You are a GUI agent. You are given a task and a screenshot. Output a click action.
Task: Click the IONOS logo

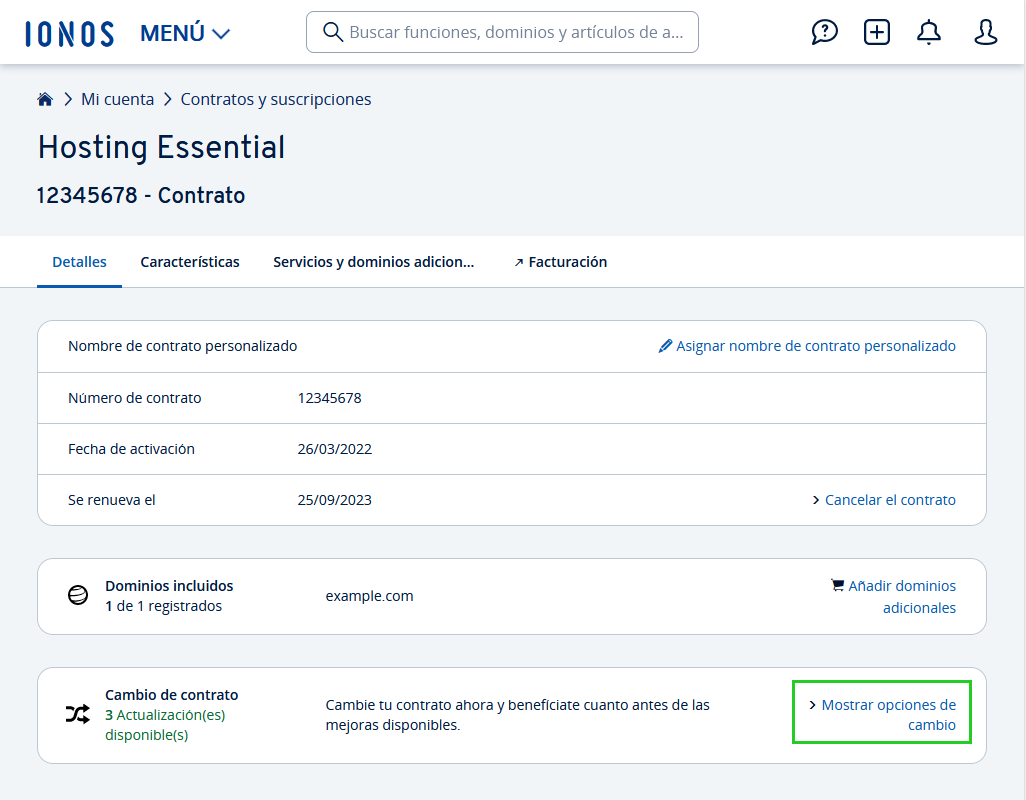69,33
